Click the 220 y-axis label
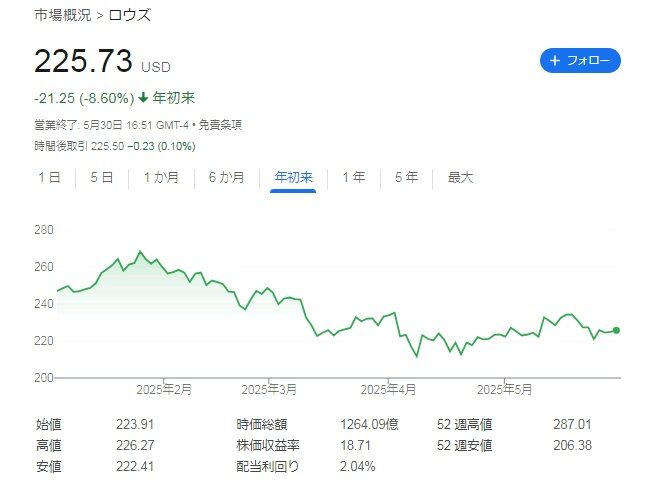The width and height of the screenshot is (646, 480). tap(44, 341)
